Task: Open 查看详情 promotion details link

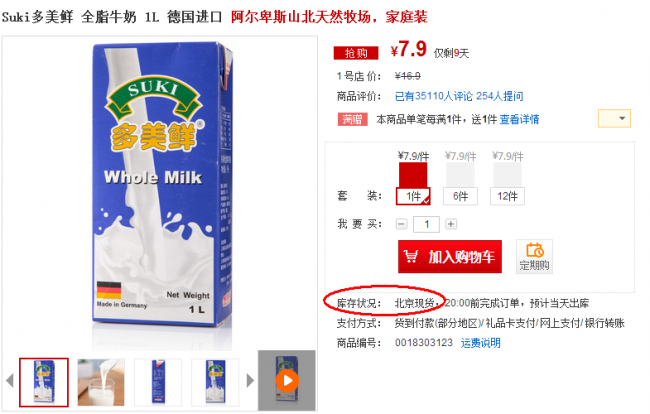Action: [x=519, y=119]
